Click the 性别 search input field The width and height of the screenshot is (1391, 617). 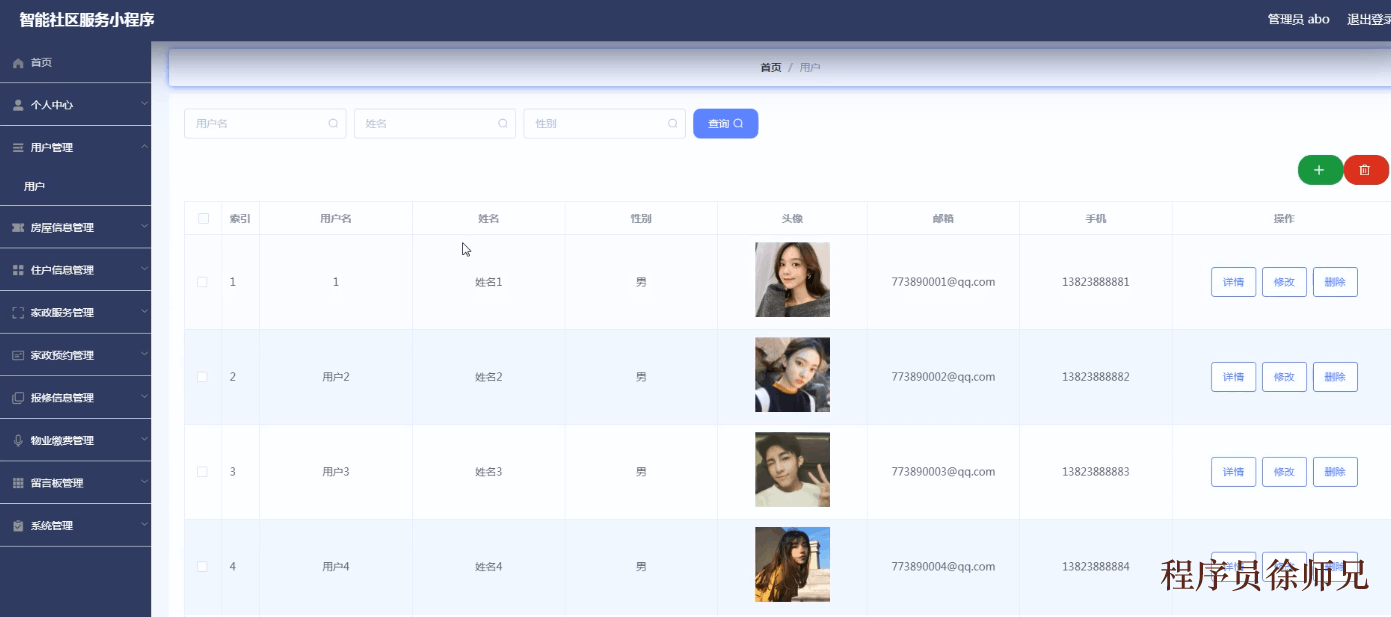pos(604,124)
